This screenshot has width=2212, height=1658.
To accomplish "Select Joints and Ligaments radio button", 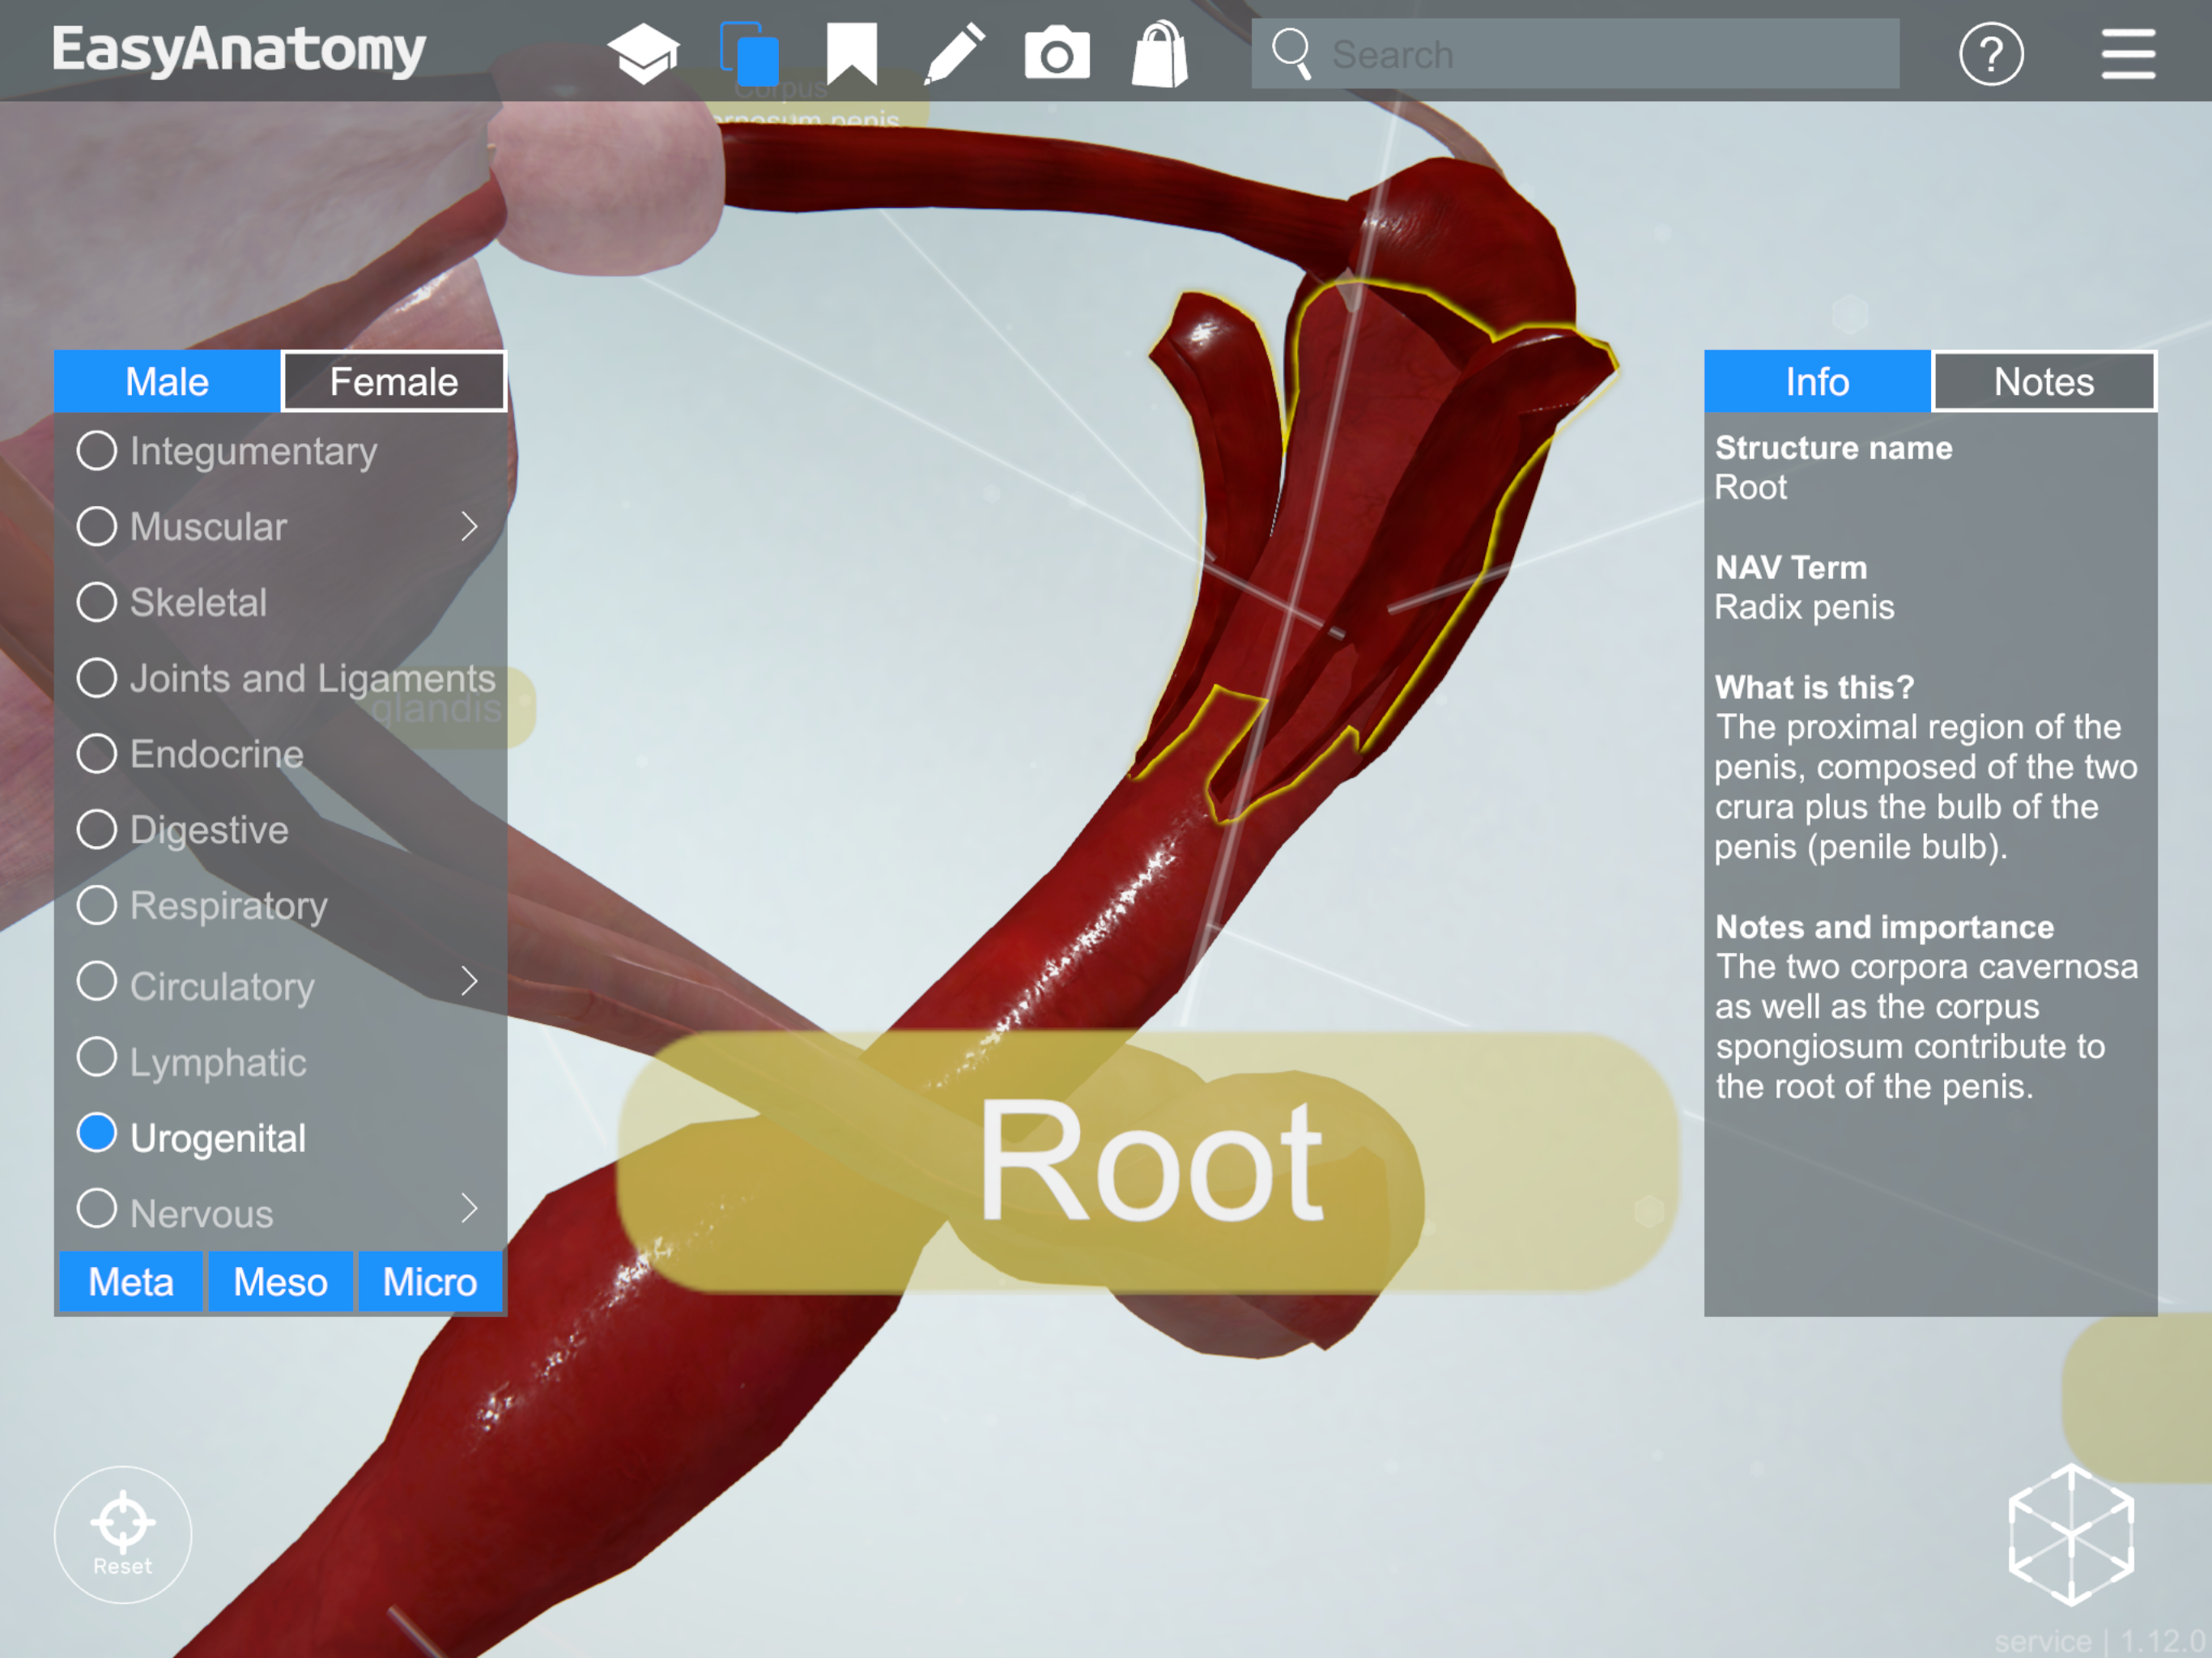I will pos(97,678).
